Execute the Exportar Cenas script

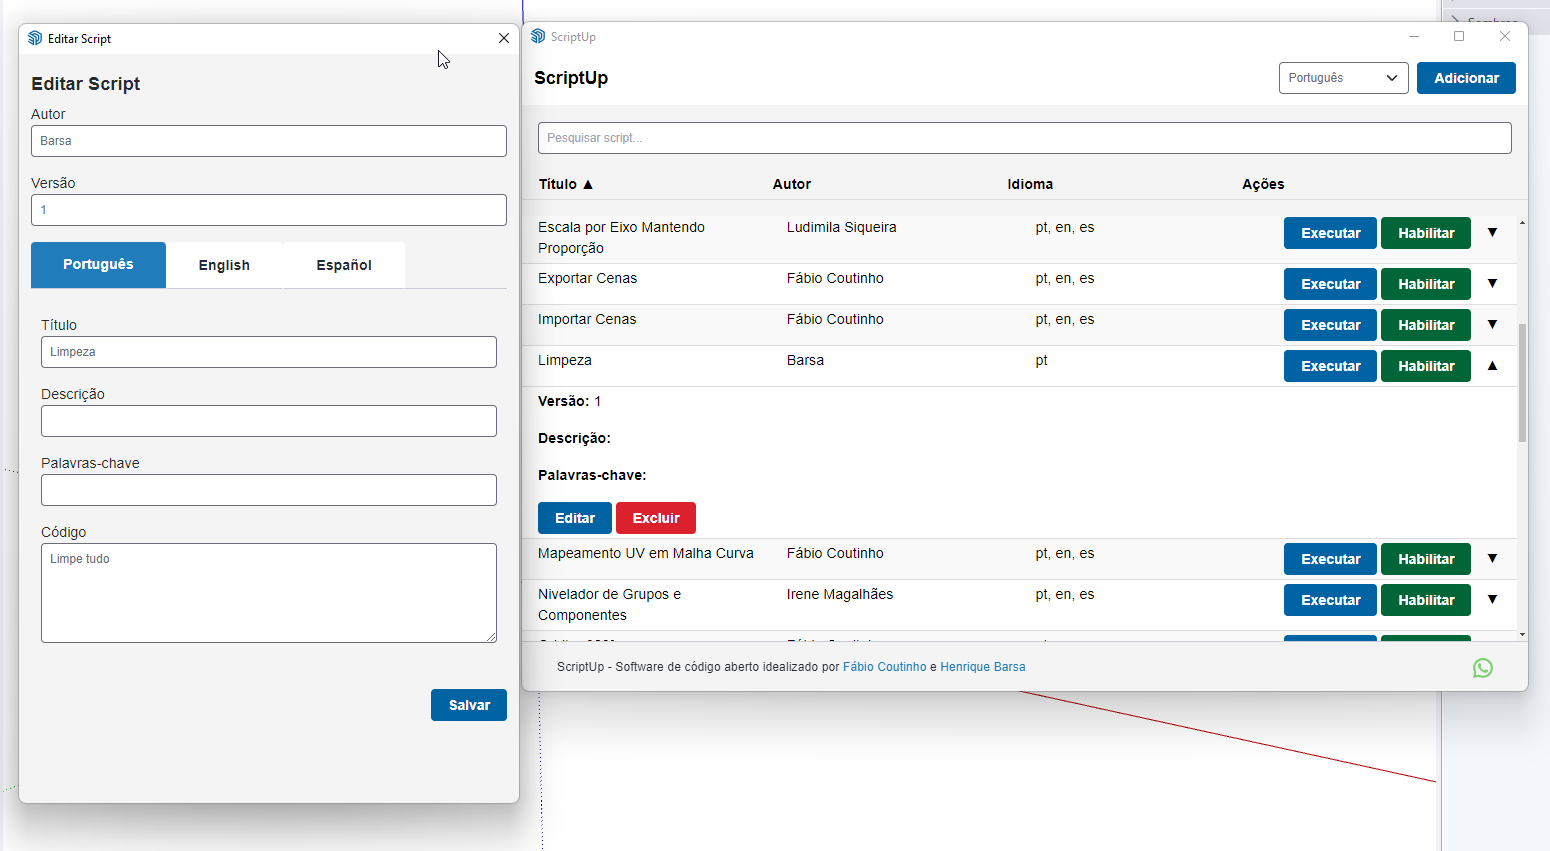point(1330,284)
